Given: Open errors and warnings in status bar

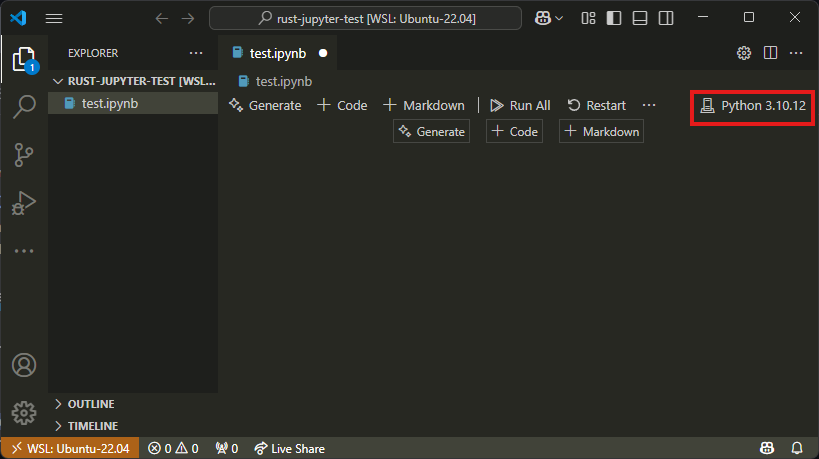Looking at the screenshot, I should (173, 449).
